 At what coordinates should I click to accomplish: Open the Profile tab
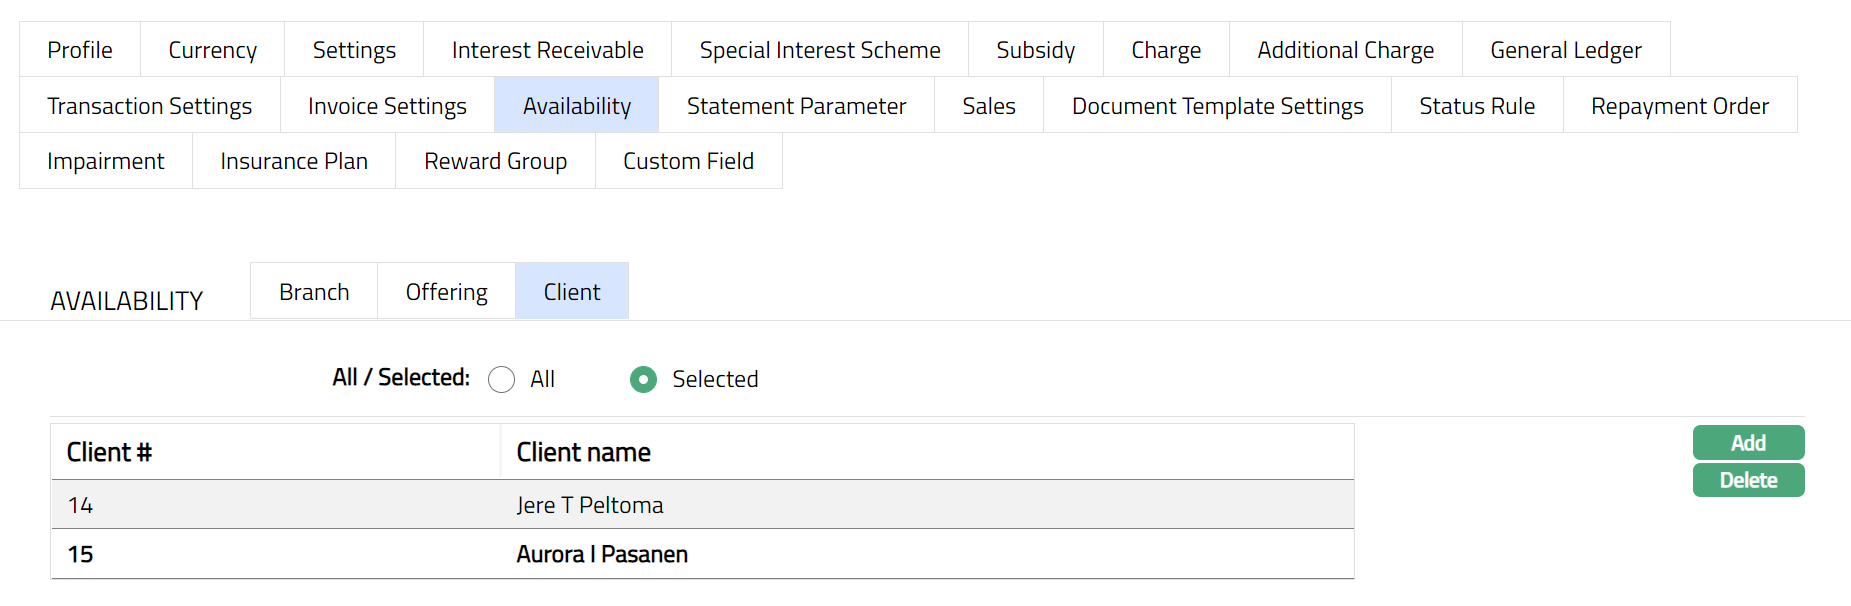(80, 50)
